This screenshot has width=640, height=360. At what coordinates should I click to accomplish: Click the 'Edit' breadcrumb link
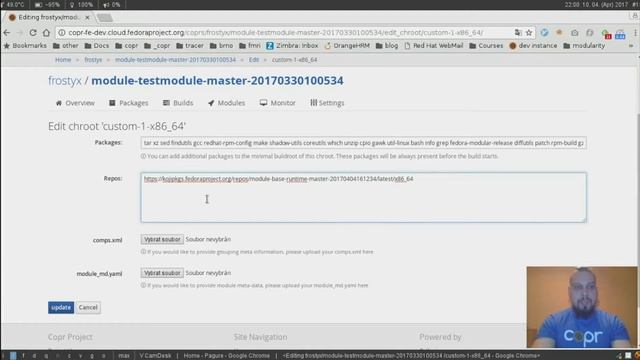pyautogui.click(x=254, y=60)
